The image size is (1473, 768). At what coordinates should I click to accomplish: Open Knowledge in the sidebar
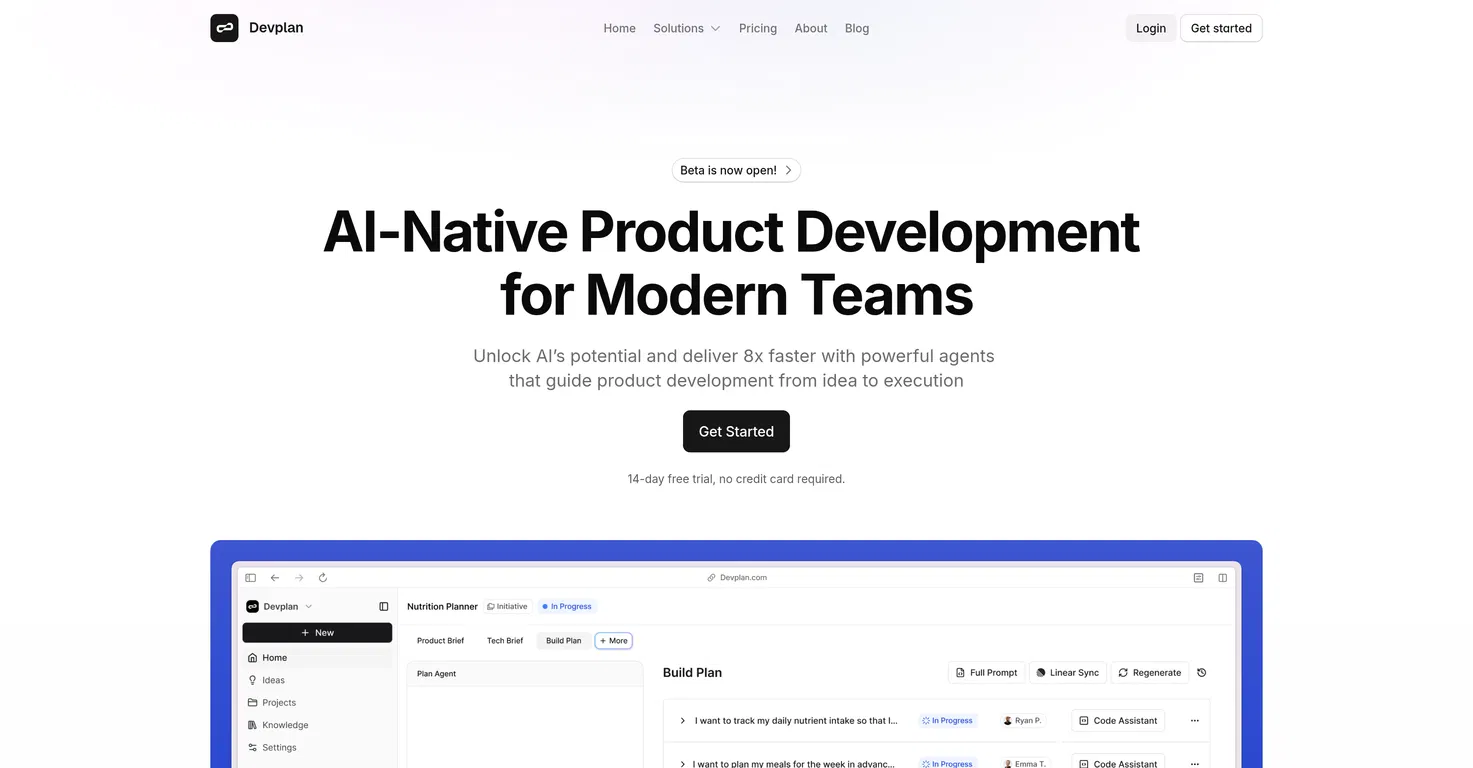tap(284, 725)
